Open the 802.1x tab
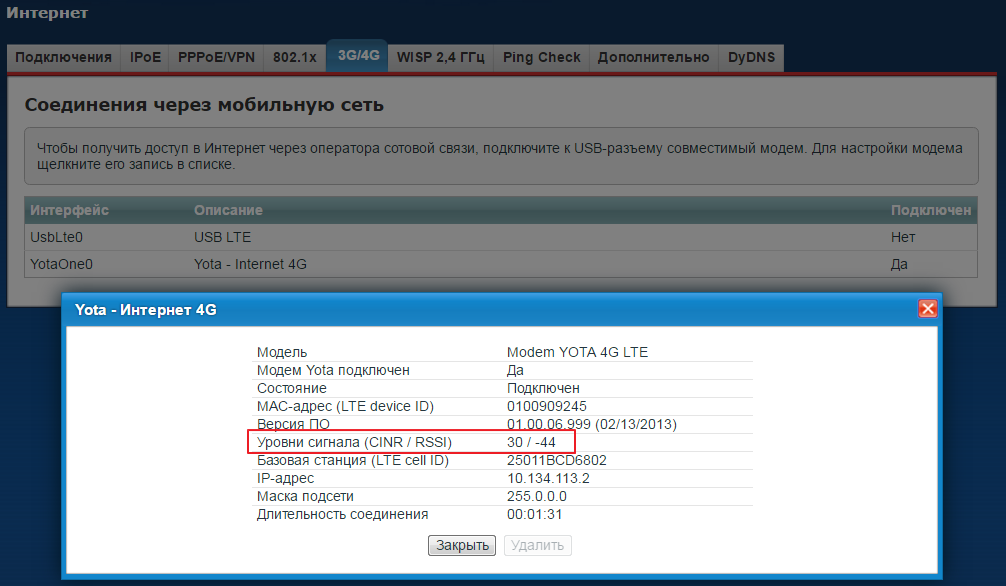Image resolution: width=1006 pixels, height=586 pixels. tap(295, 58)
